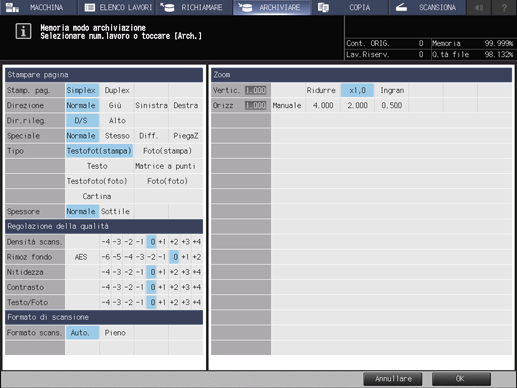Viewport: 517px width, 388px height.
Task: Set Testo/Foto to +1
Action: point(162,302)
